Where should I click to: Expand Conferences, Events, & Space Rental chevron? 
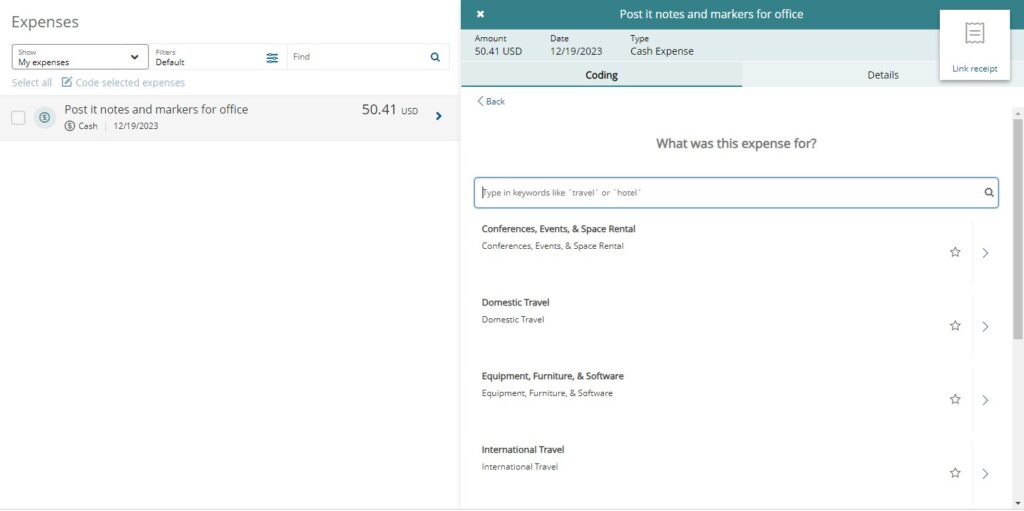[985, 253]
